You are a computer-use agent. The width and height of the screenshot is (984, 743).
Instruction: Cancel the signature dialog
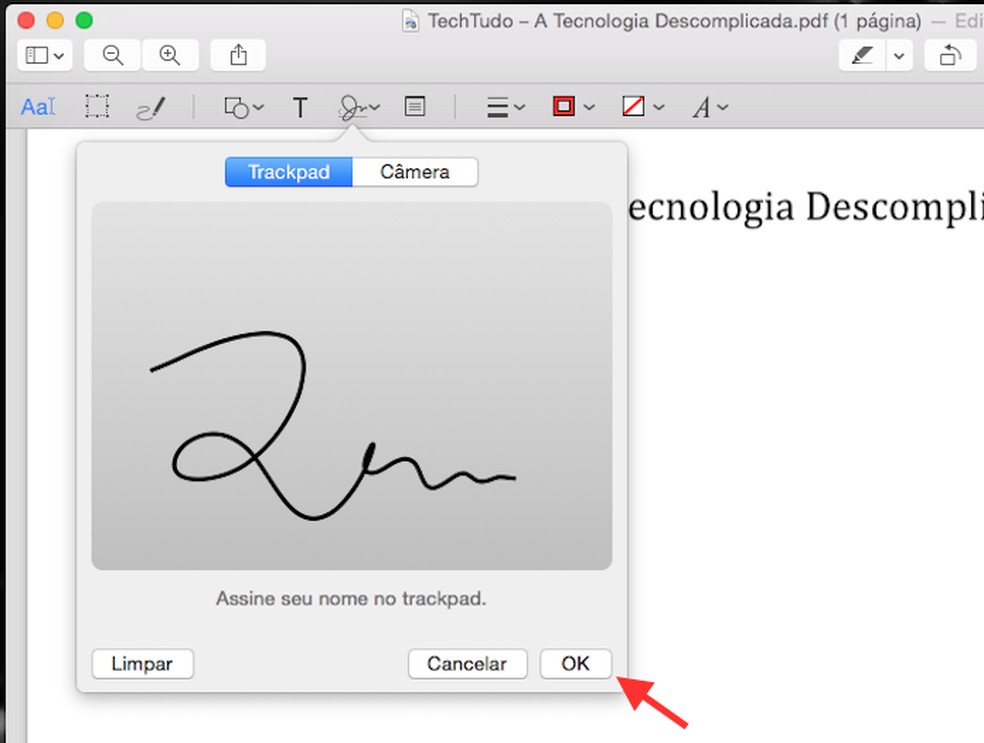pyautogui.click(x=467, y=663)
